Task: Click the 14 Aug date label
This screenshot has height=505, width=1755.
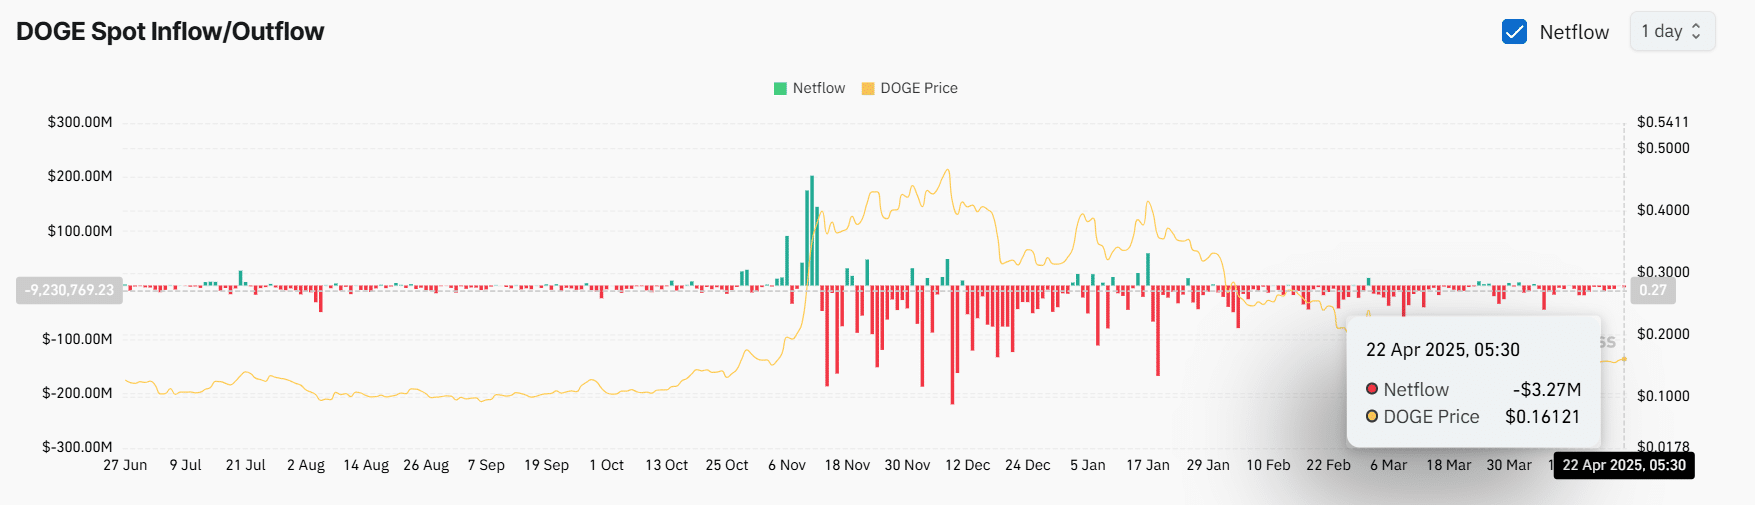Action: tap(366, 465)
